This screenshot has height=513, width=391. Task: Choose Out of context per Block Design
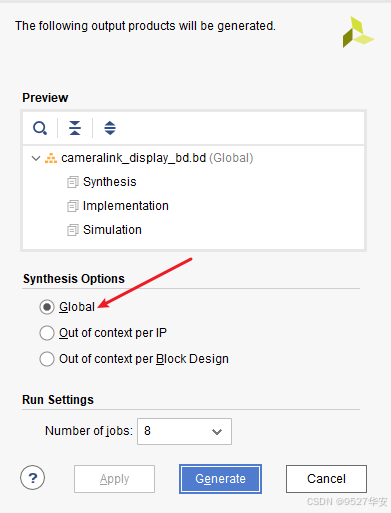click(47, 359)
